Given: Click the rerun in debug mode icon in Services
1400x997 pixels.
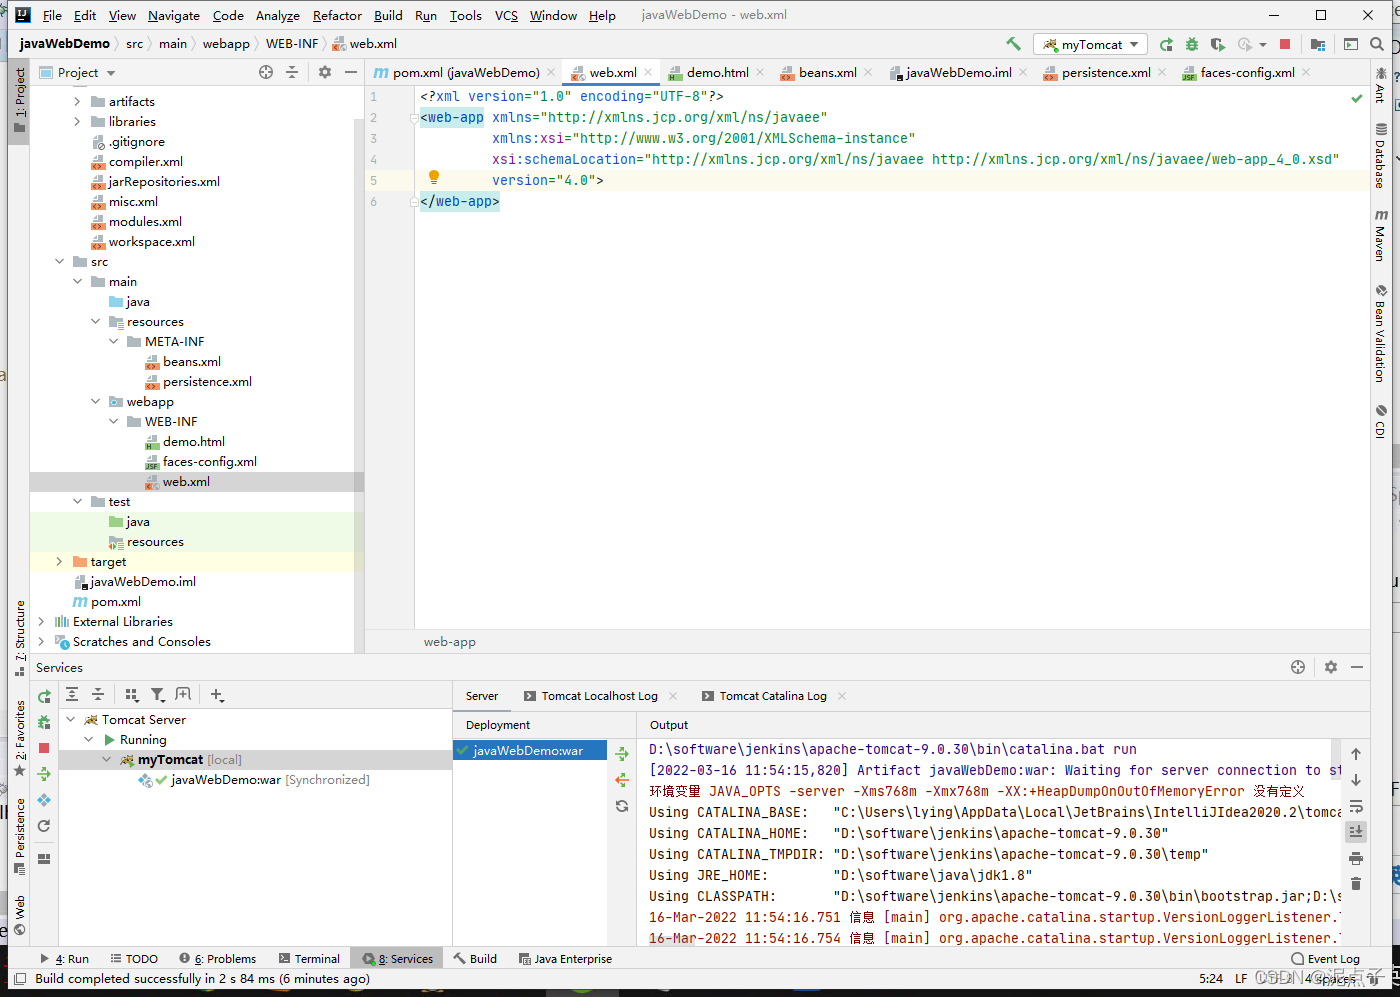Looking at the screenshot, I should point(44,722).
